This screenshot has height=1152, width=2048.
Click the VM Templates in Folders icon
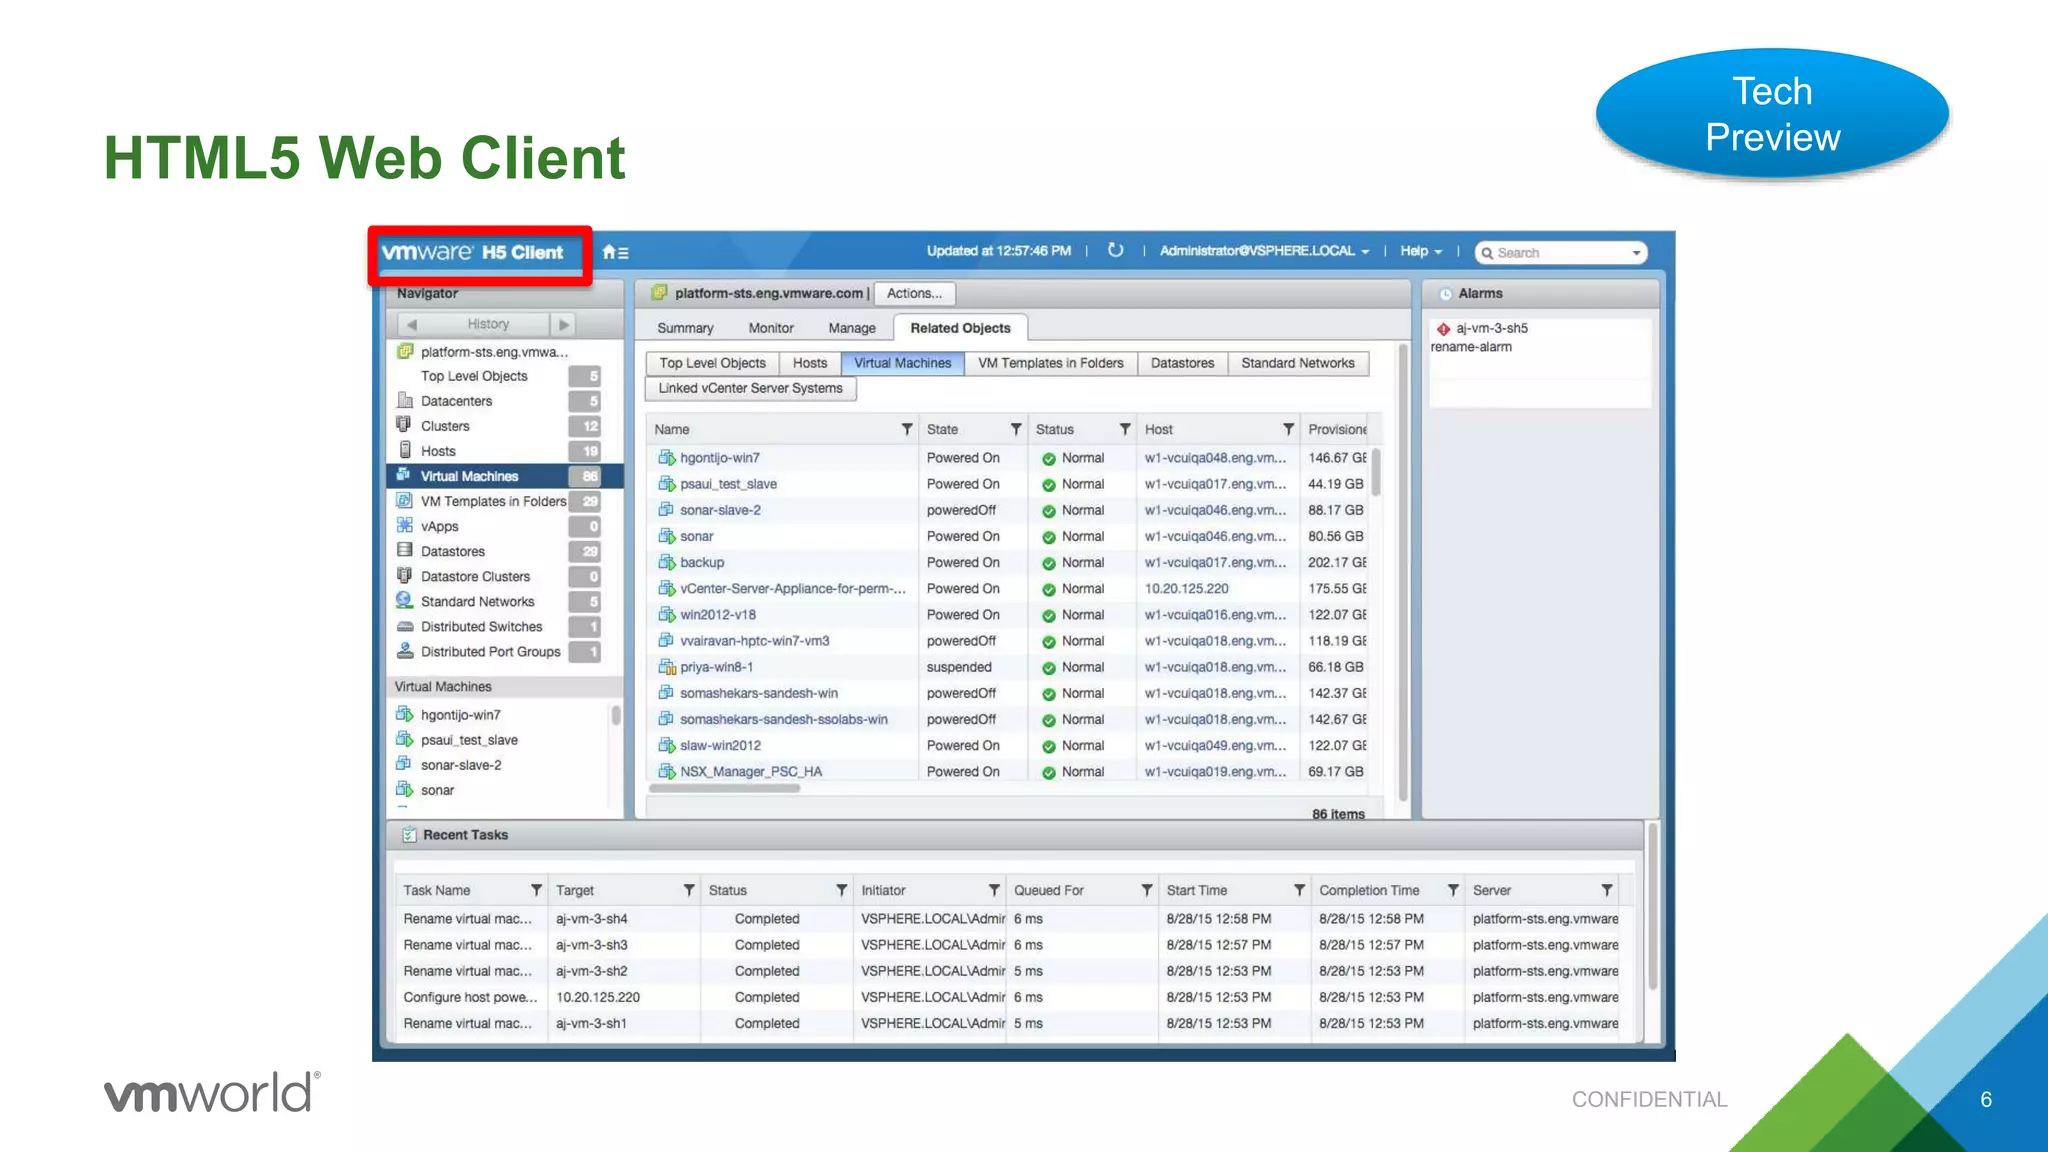[404, 500]
